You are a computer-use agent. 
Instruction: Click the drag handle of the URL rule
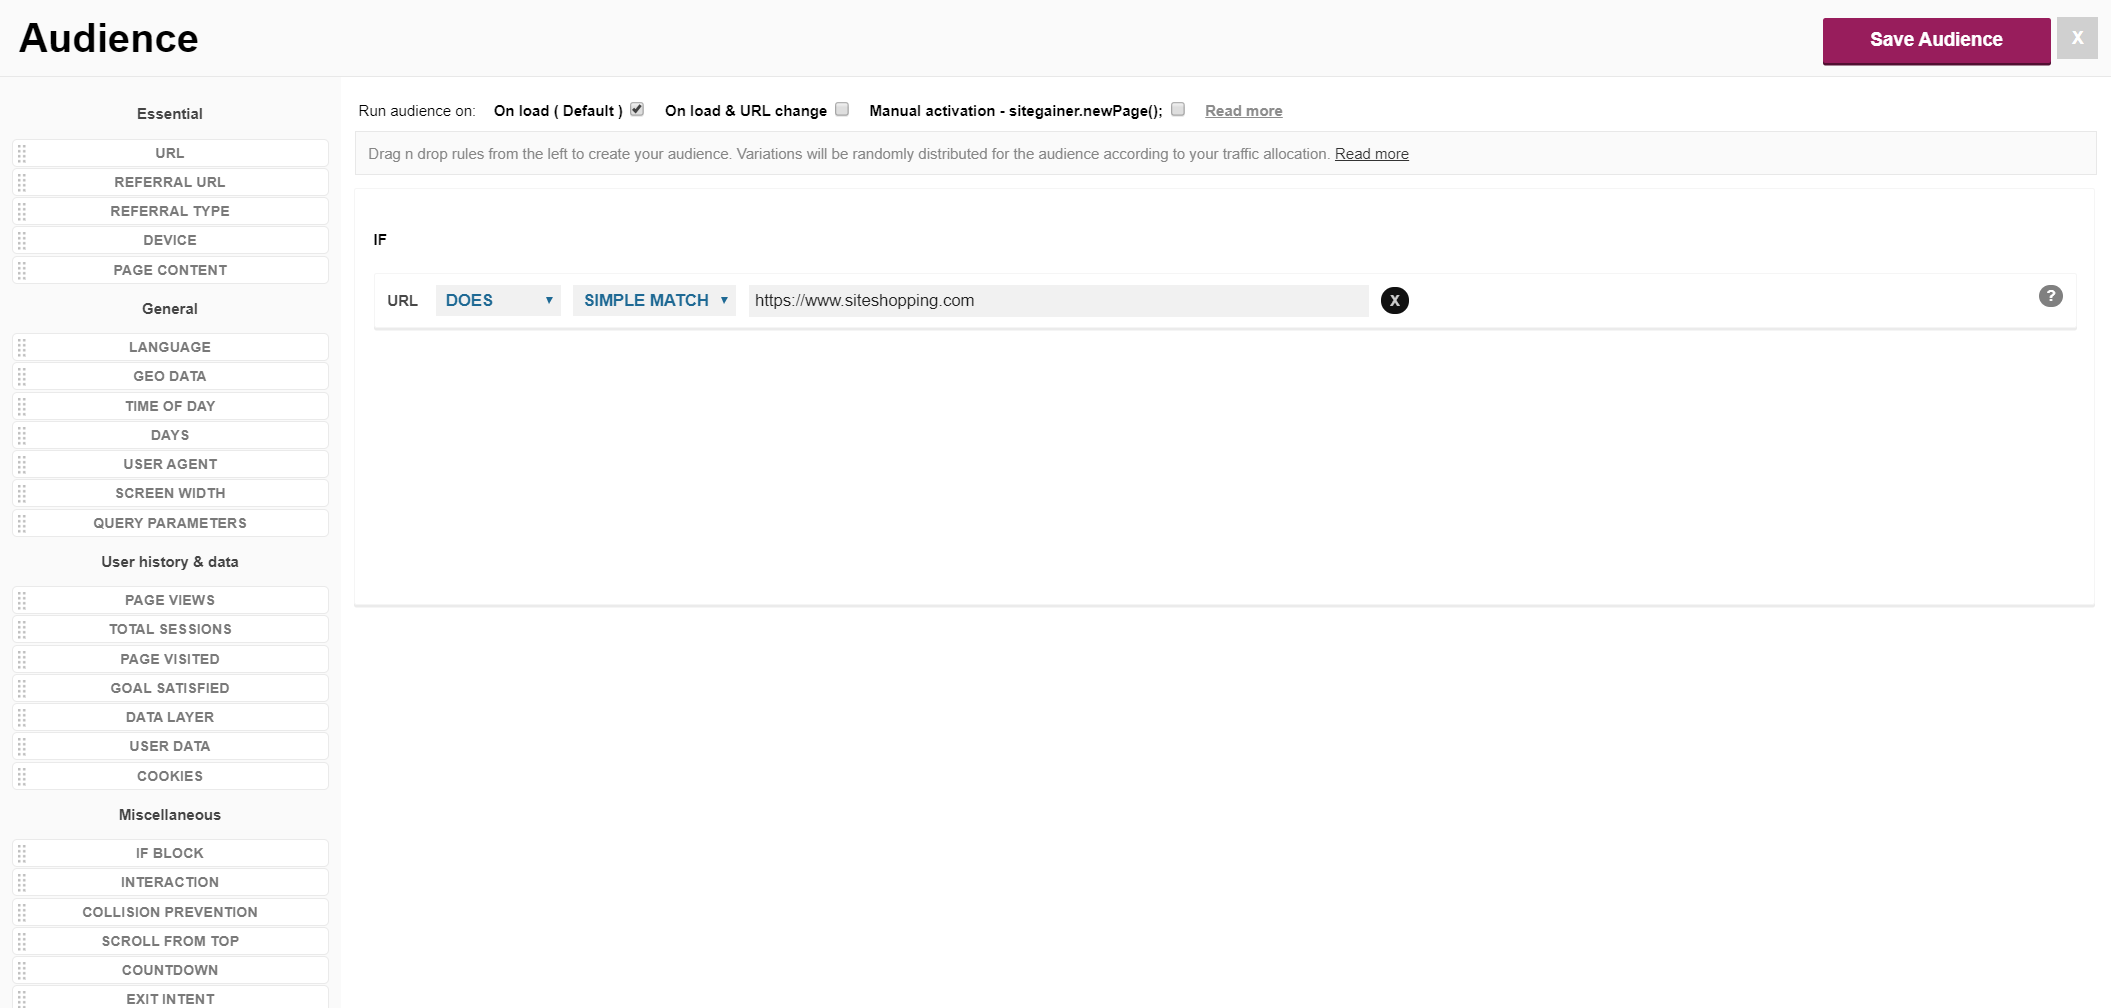tap(22, 153)
